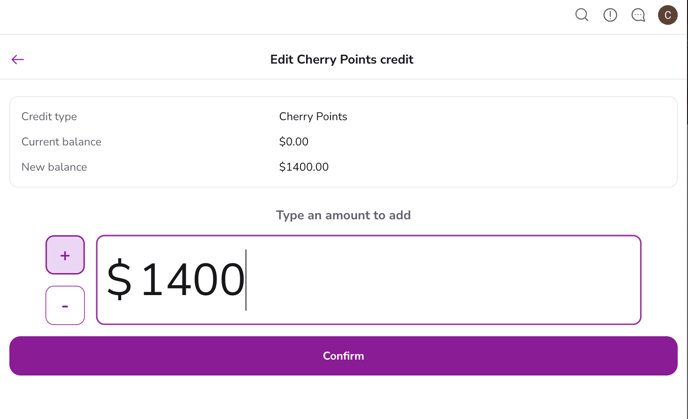The width and height of the screenshot is (688, 419).
Task: Go back using the purple arrow
Action: coord(18,60)
